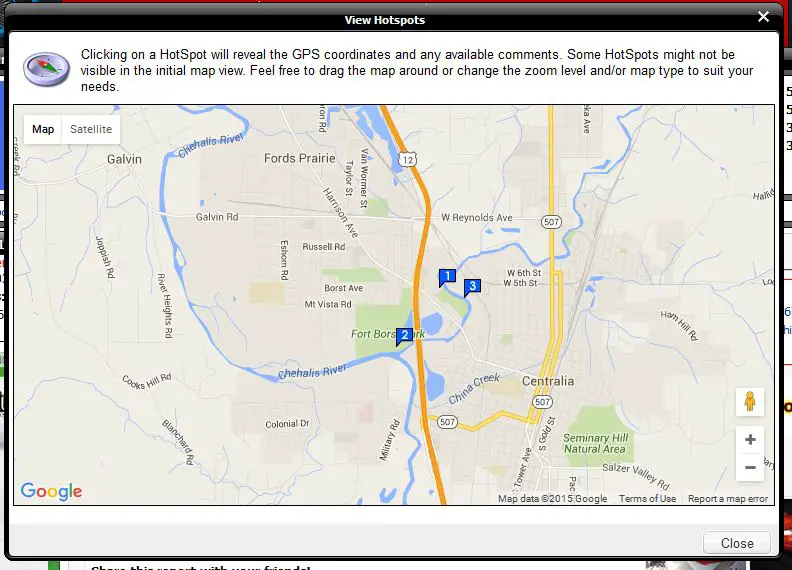The height and width of the screenshot is (570, 792).
Task: Open the Terms of Use link
Action: point(647,498)
